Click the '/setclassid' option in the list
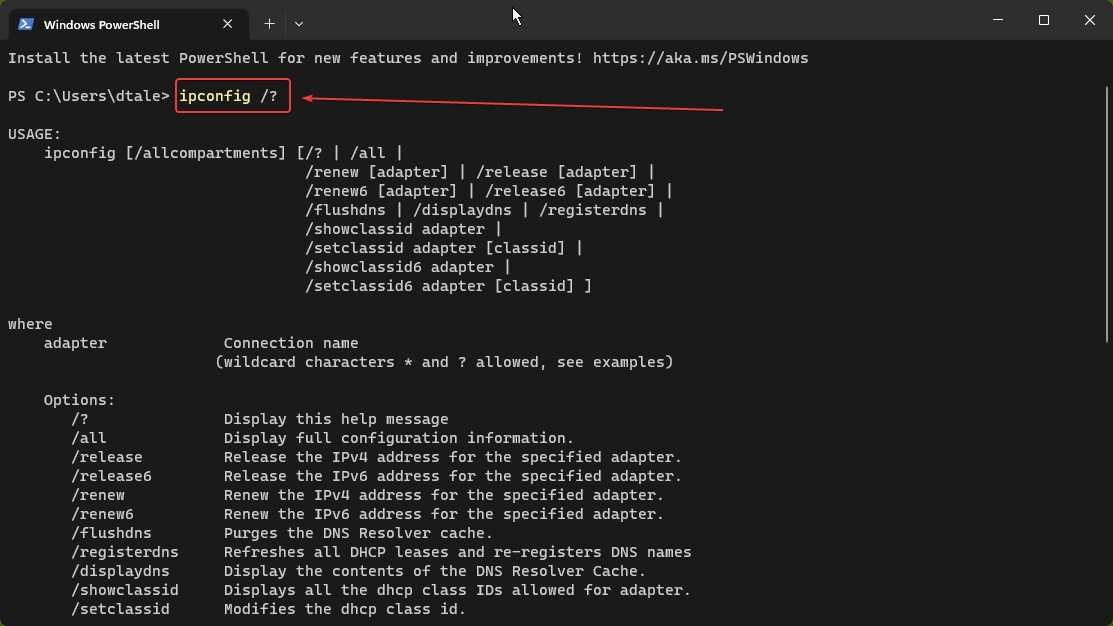Image resolution: width=1113 pixels, height=626 pixels. point(121,610)
